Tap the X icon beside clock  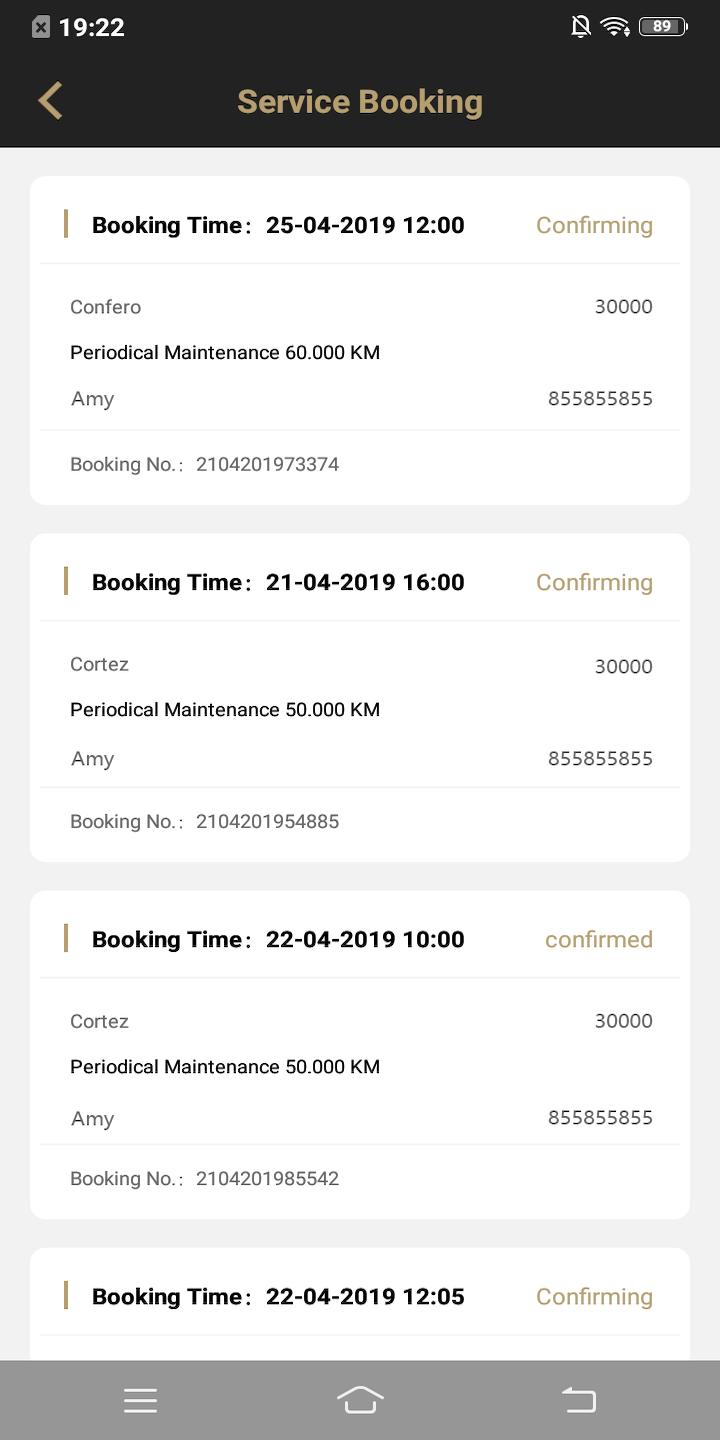40,27
